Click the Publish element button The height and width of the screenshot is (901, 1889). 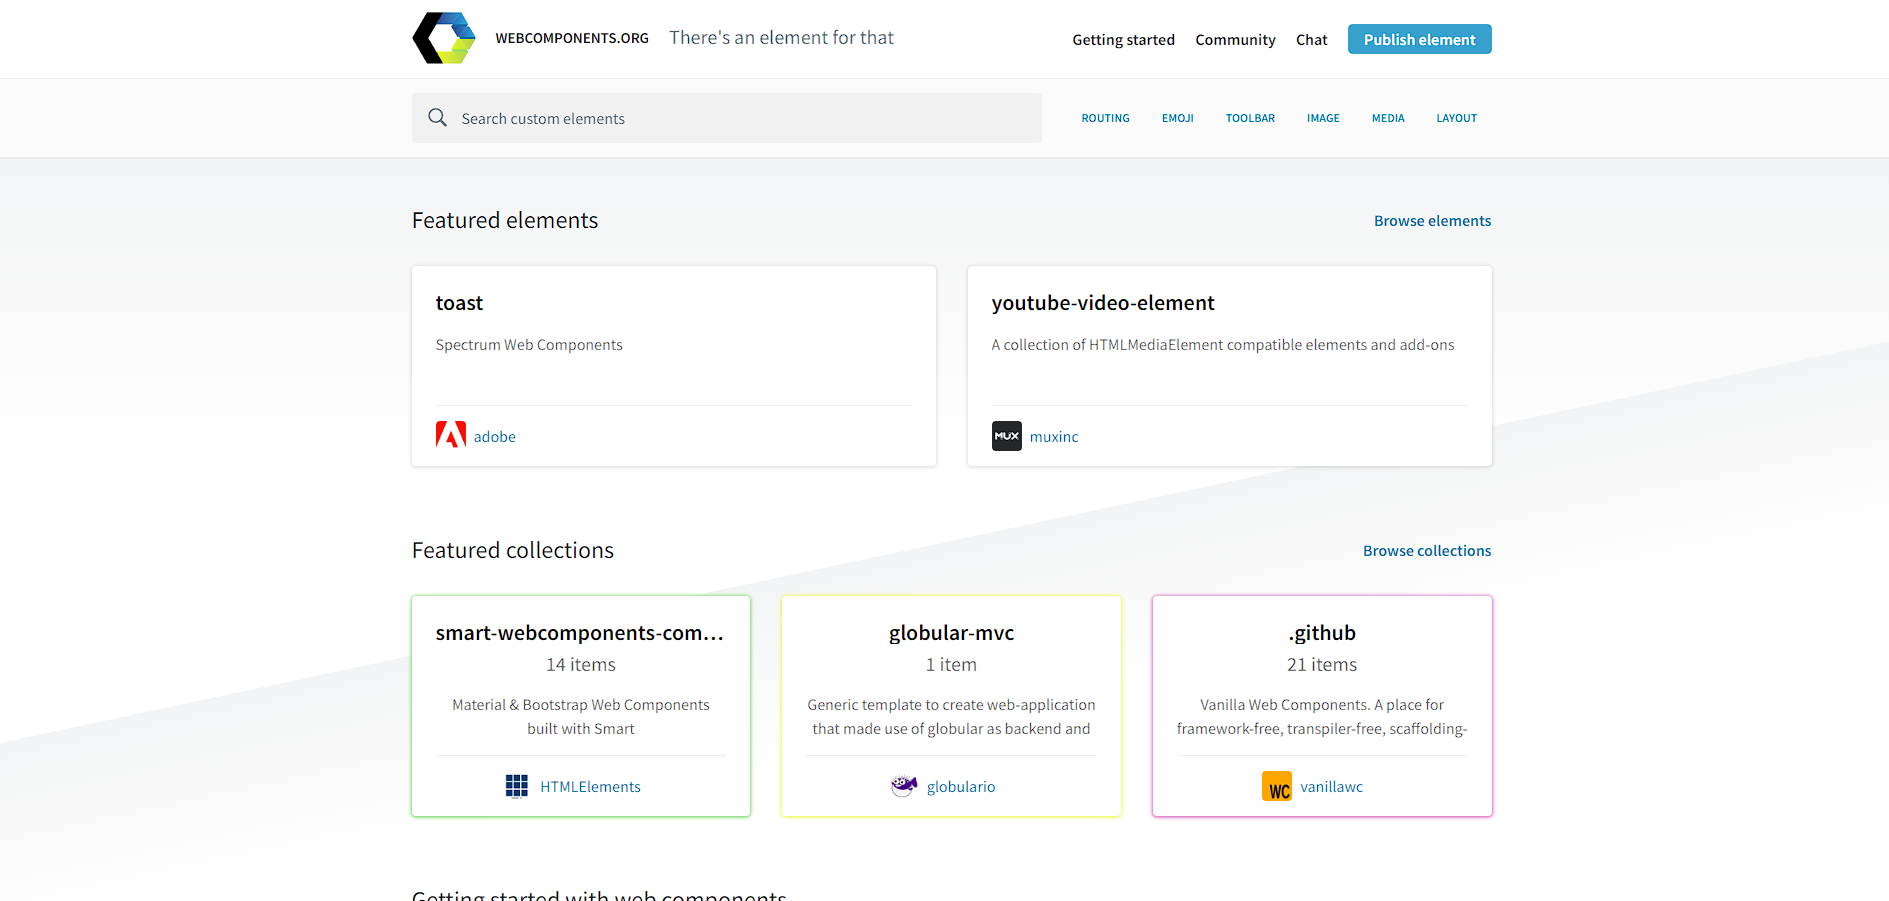pyautogui.click(x=1419, y=39)
